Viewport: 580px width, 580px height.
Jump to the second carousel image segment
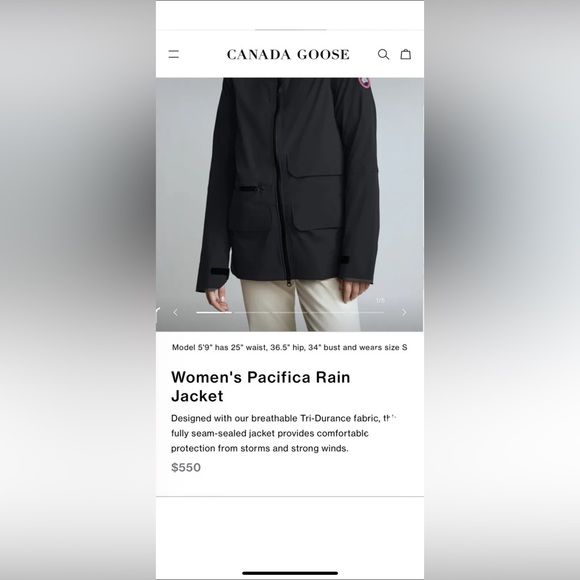[x=252, y=313]
